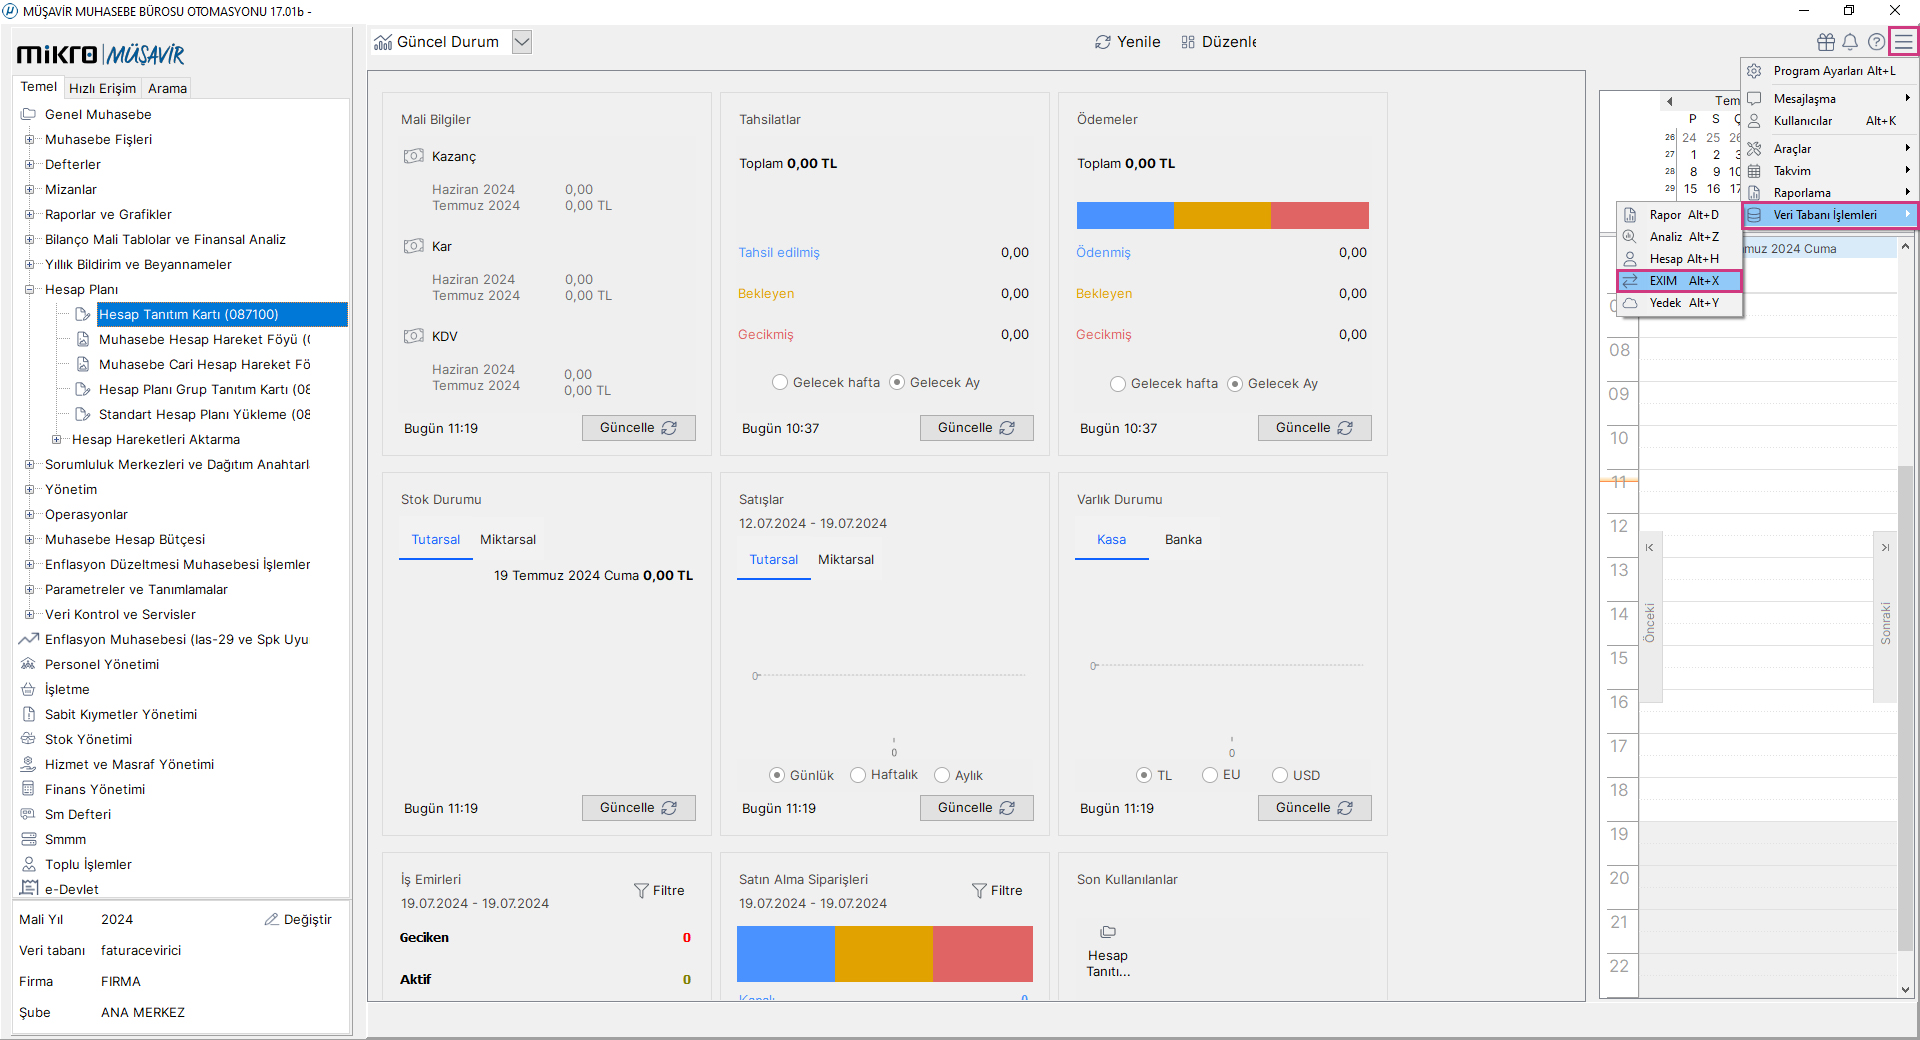Select Haftalık radio in Satışlar
Image resolution: width=1920 pixels, height=1040 pixels.
[x=858, y=775]
